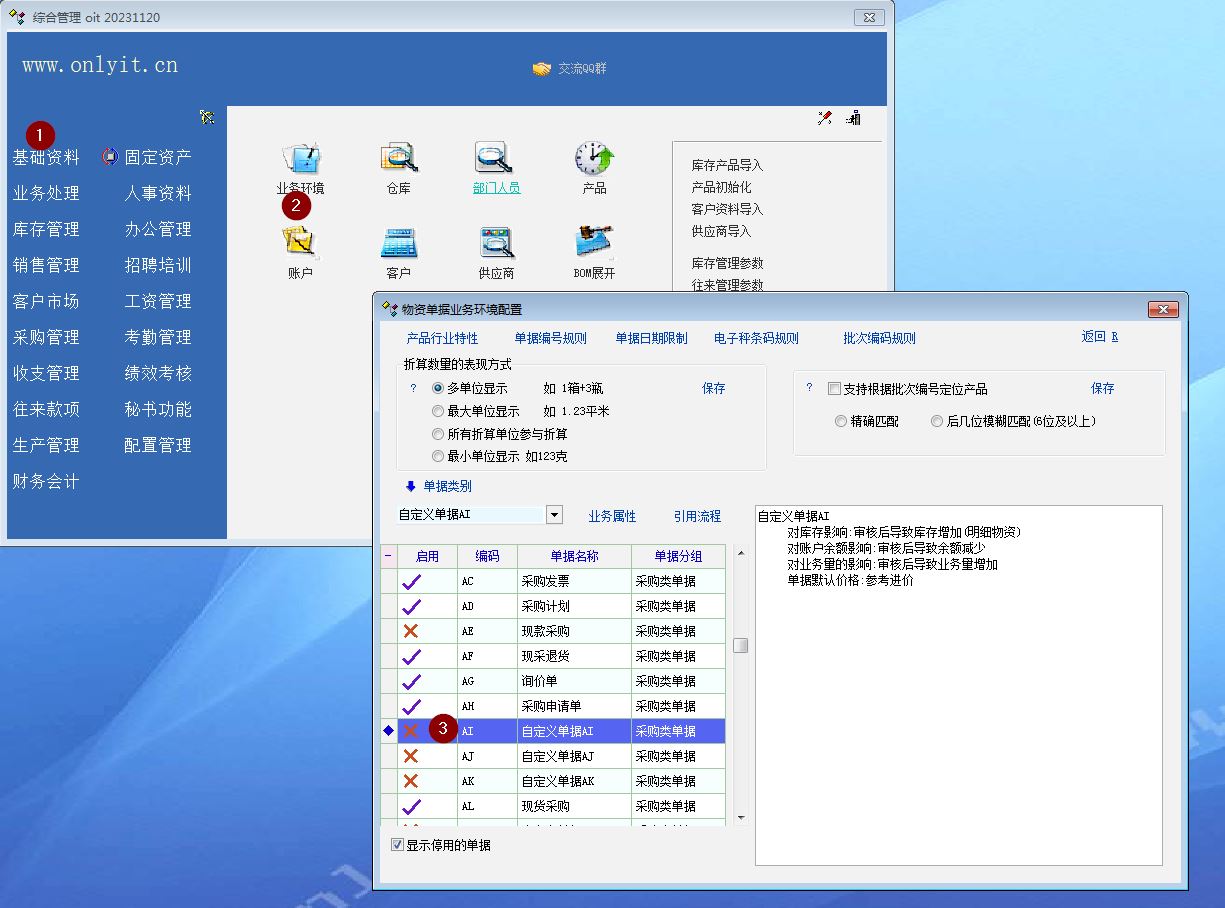Open the 业务环境 icon
This screenshot has width=1225, height=908.
tap(300, 160)
